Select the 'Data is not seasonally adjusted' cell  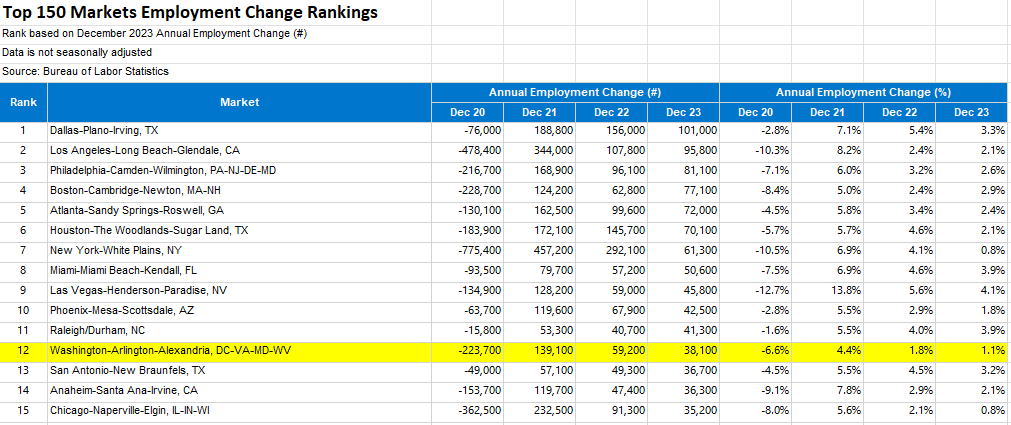[77, 52]
